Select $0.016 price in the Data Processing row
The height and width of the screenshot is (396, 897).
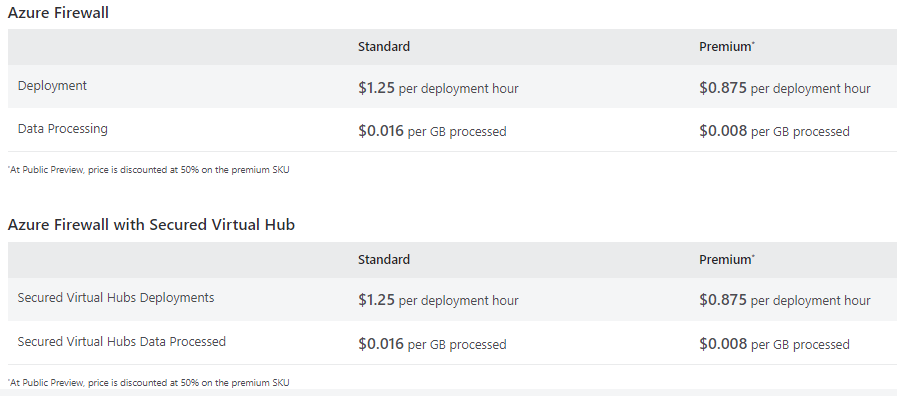(381, 131)
